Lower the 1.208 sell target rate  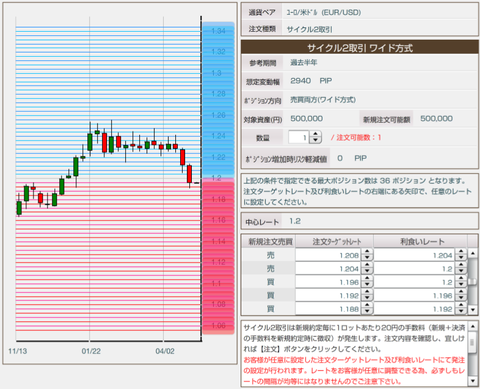(x=367, y=258)
